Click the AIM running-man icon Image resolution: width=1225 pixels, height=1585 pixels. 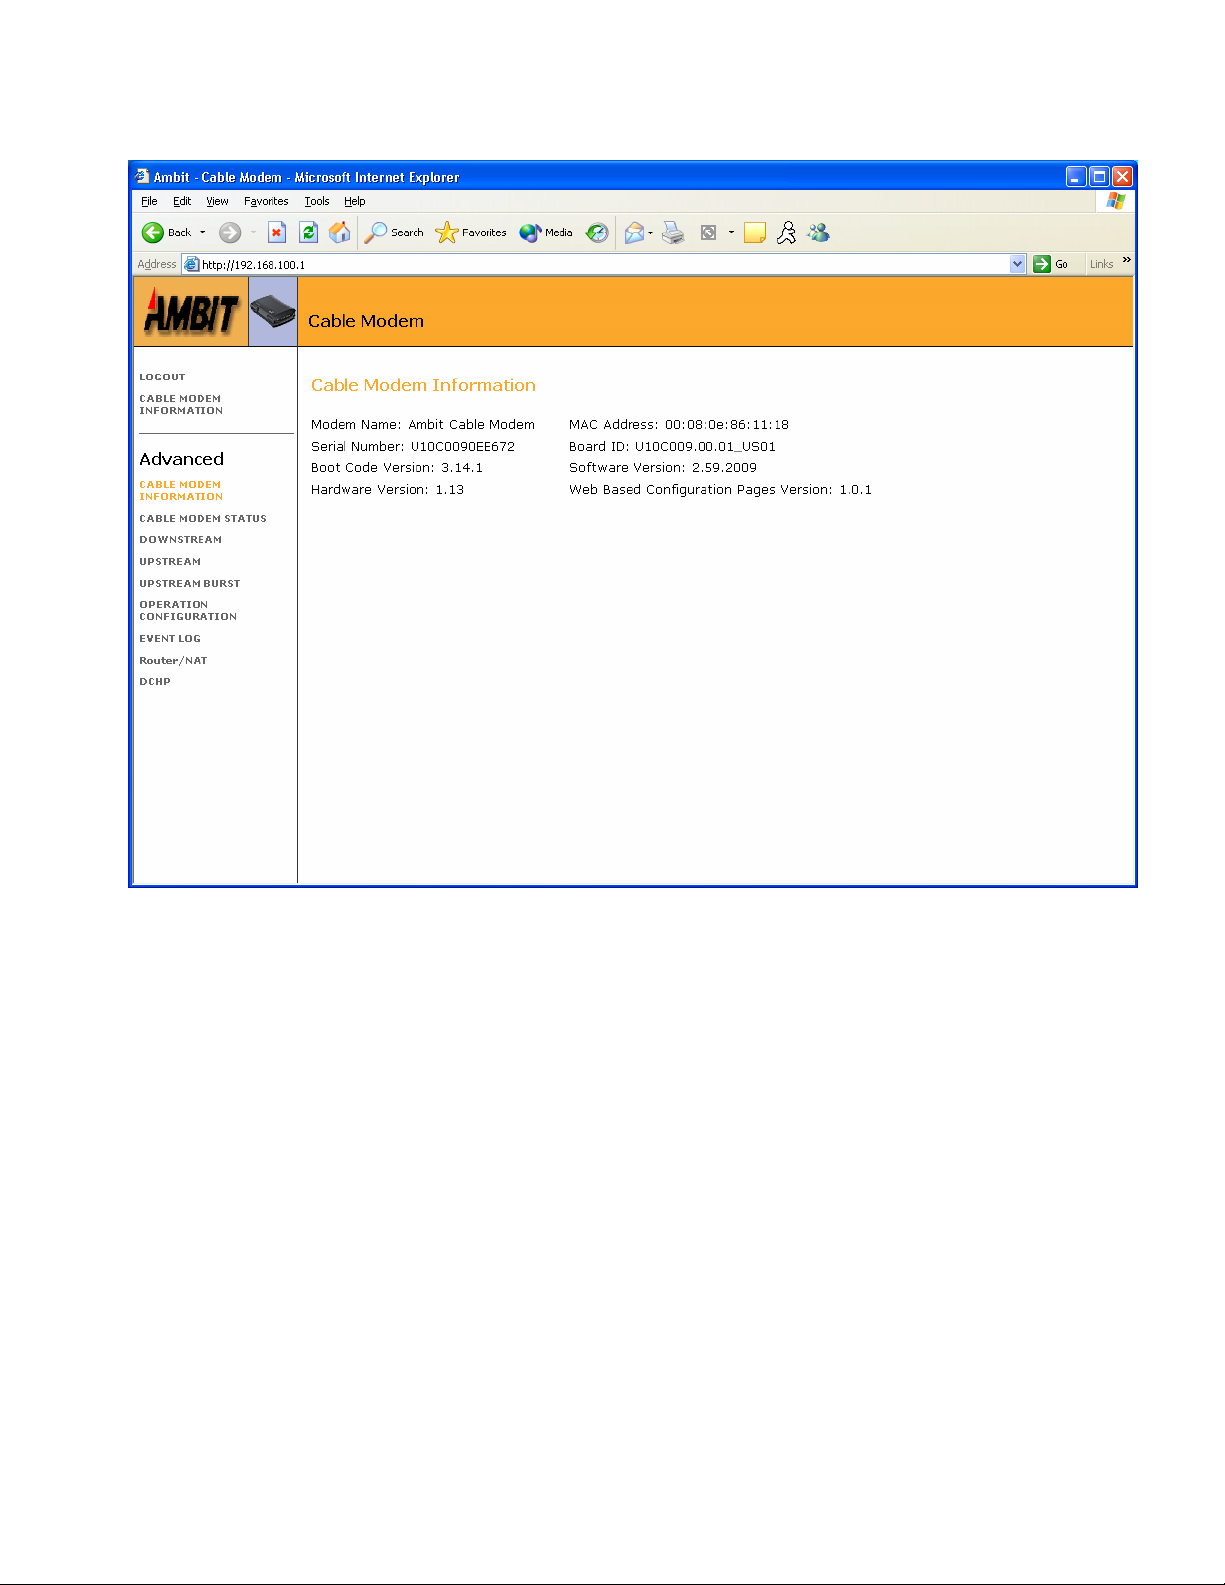pos(787,233)
